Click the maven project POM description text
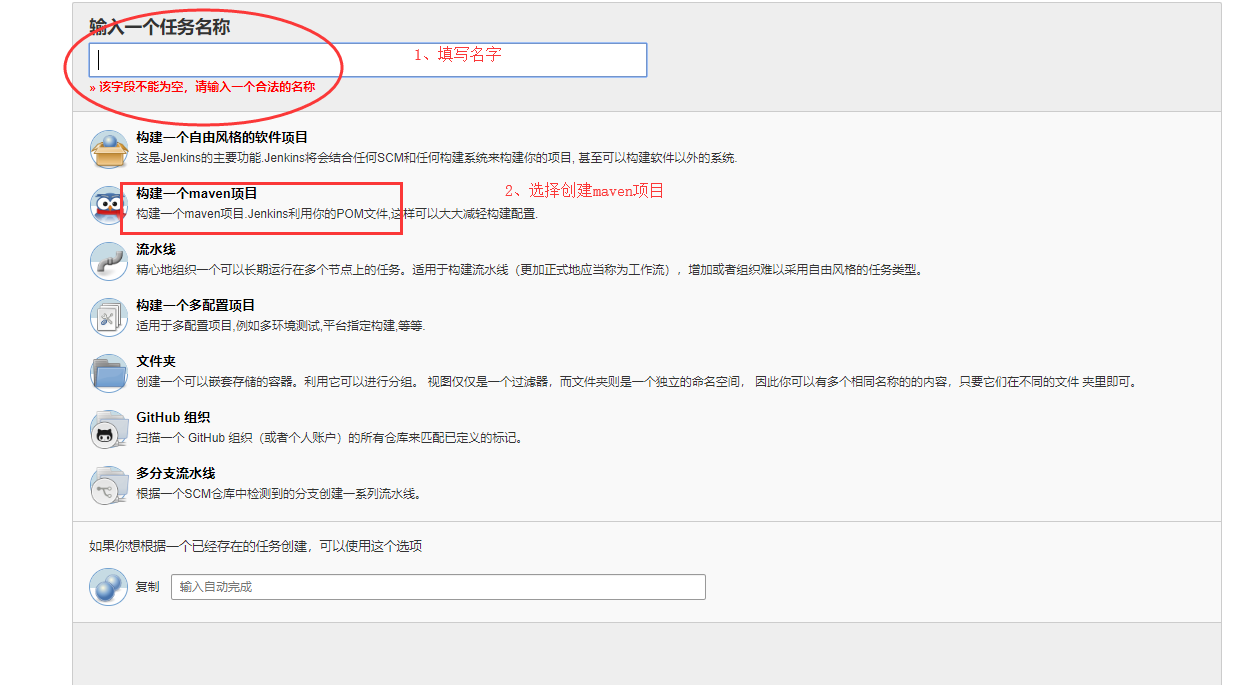This screenshot has width=1248, height=685. (x=336, y=214)
